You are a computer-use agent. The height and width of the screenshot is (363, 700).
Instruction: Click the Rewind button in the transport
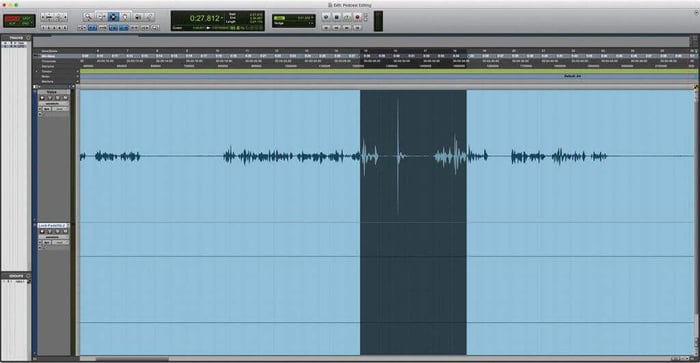click(x=336, y=27)
